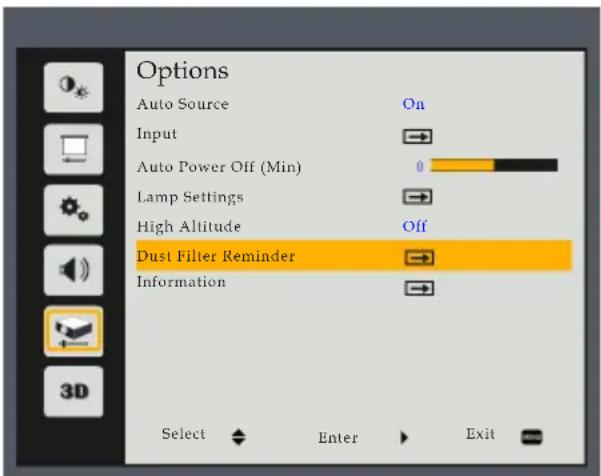This screenshot has width=601, height=476.
Task: Adjust the Auto Power Off slider bar
Action: [x=494, y=165]
